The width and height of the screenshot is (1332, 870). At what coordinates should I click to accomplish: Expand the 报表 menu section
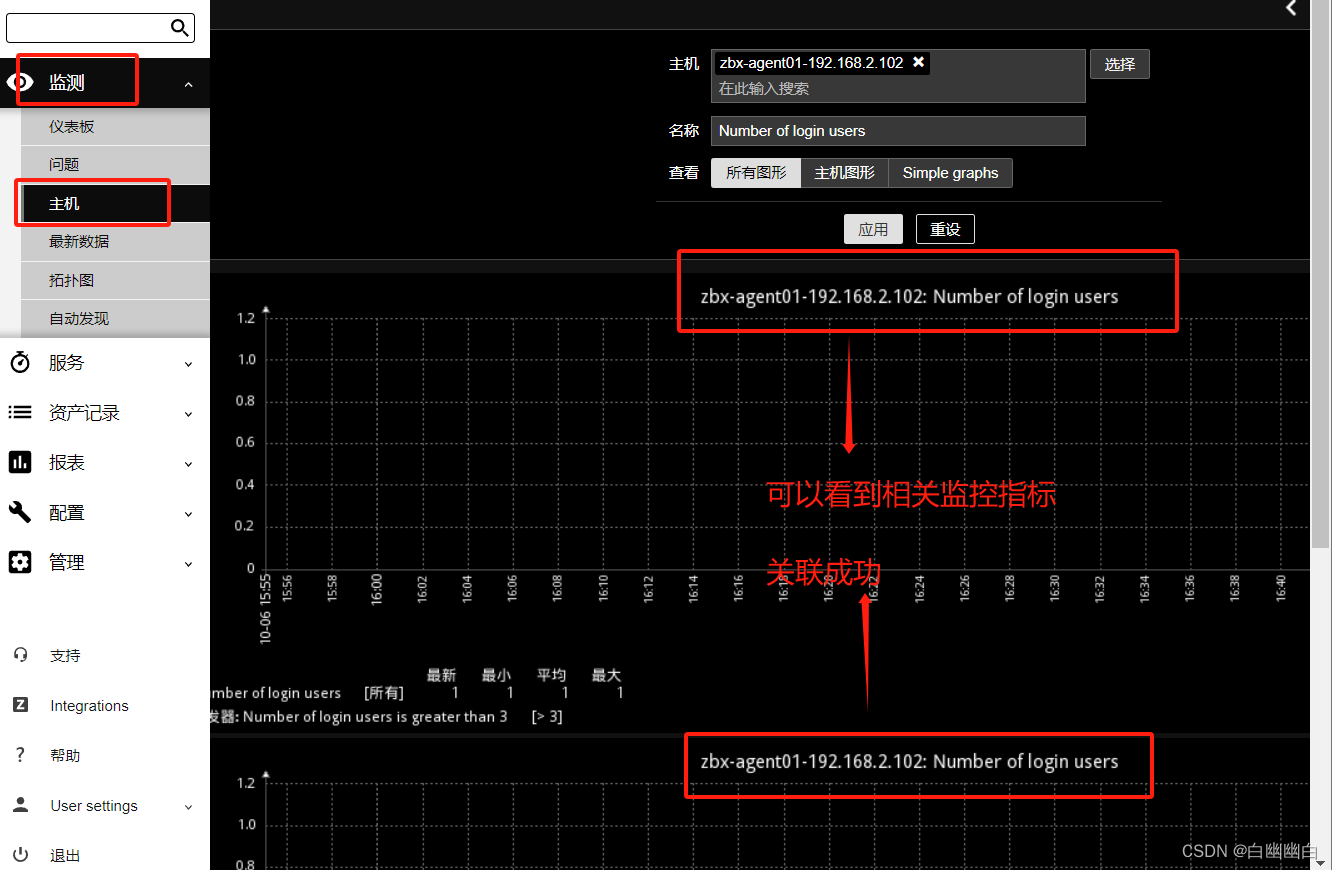pyautogui.click(x=188, y=464)
